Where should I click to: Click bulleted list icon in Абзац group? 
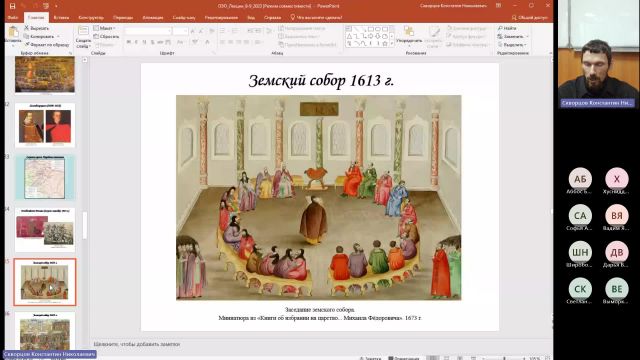pyautogui.click(x=223, y=31)
